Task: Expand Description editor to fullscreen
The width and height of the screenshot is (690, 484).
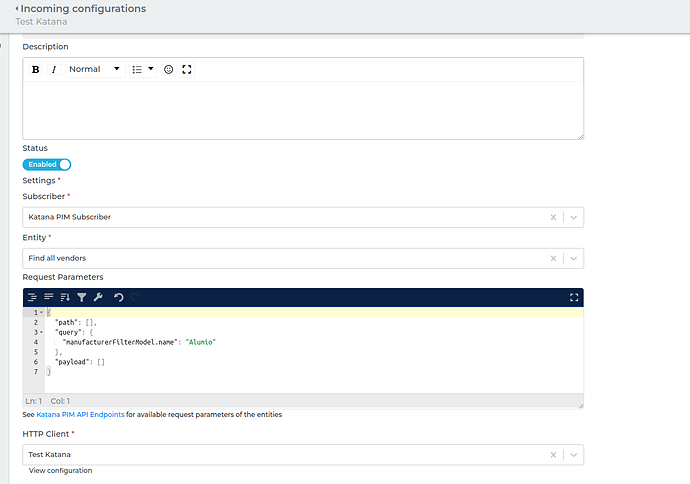Action: tap(187, 69)
